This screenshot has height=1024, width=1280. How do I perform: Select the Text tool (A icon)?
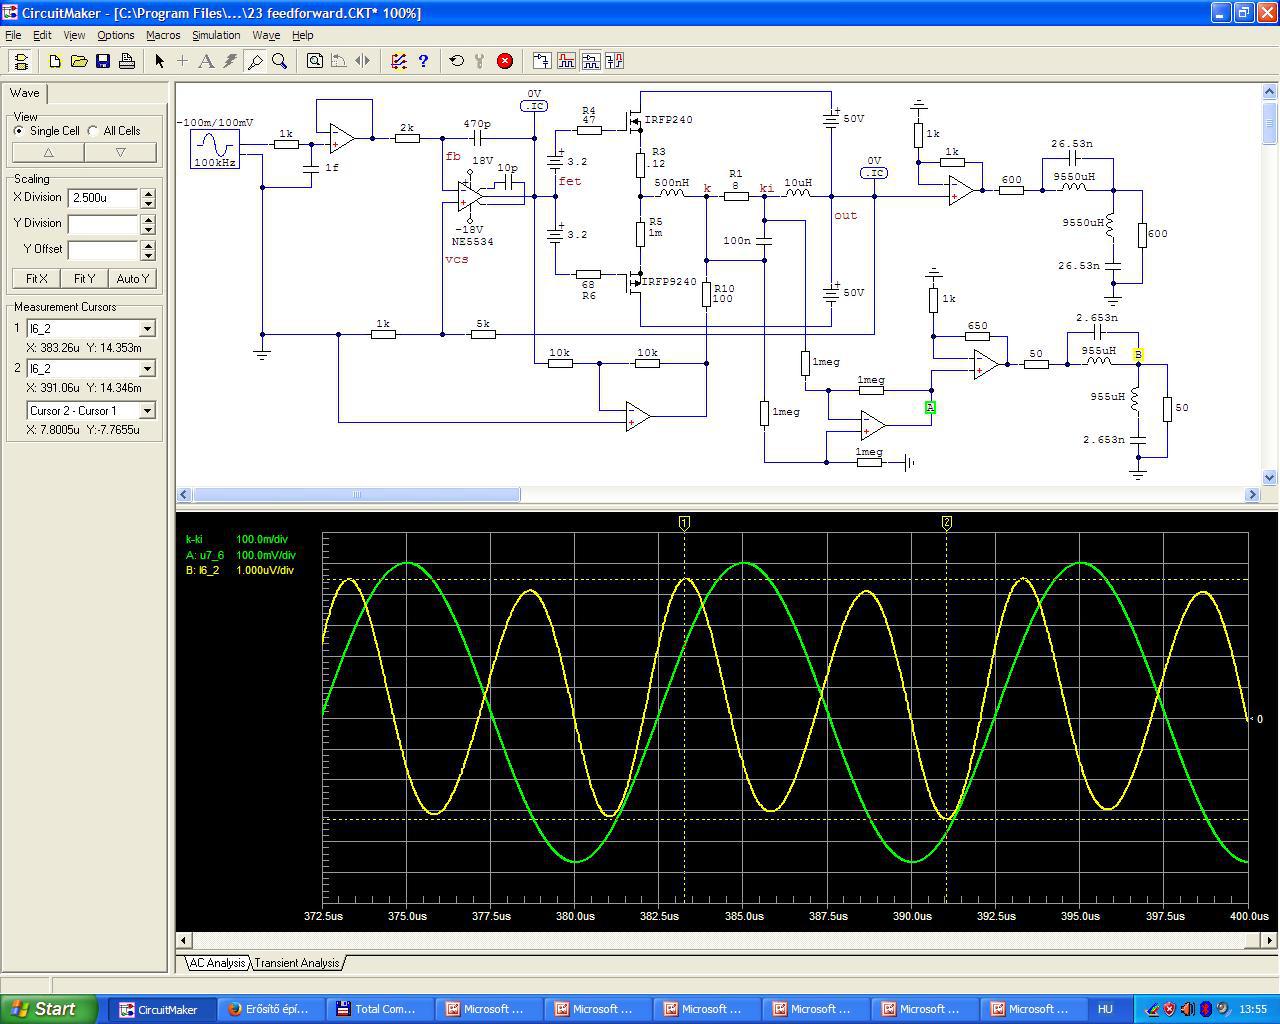pyautogui.click(x=206, y=61)
